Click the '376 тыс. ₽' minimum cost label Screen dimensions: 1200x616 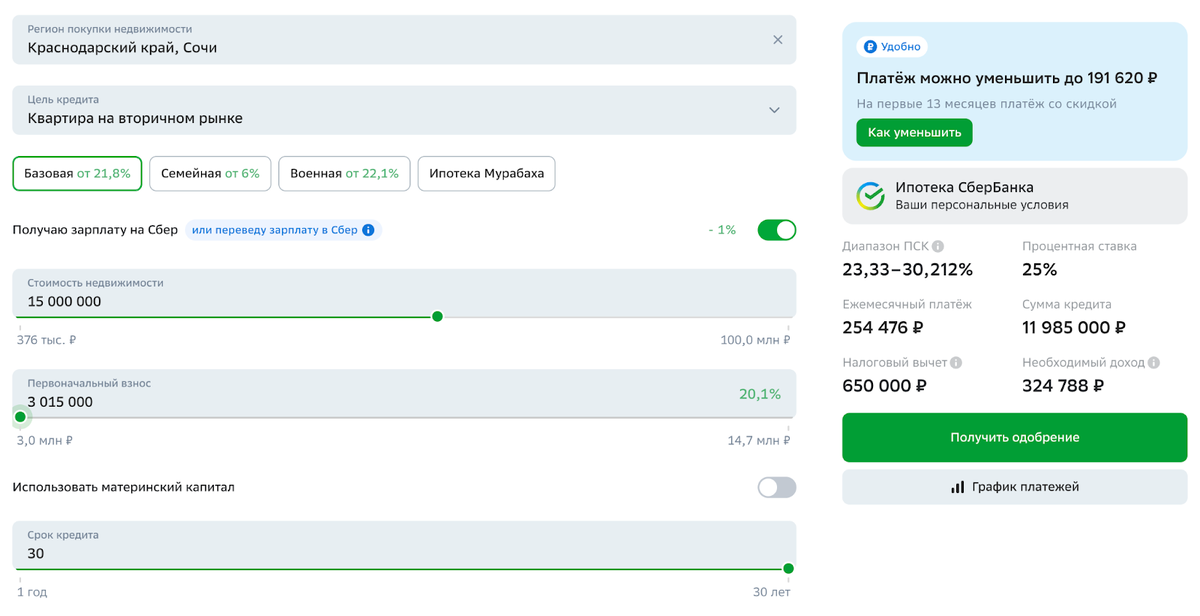click(47, 340)
